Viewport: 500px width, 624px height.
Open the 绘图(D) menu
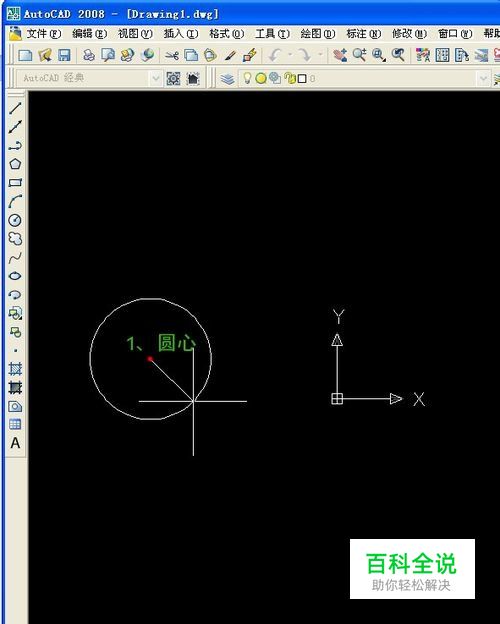(x=318, y=34)
